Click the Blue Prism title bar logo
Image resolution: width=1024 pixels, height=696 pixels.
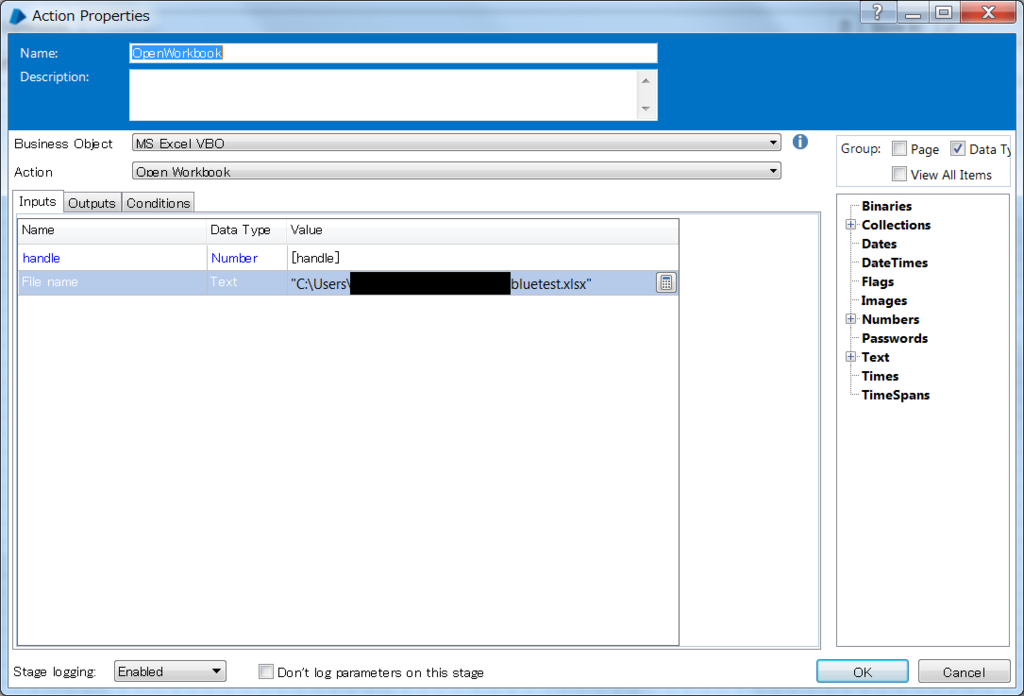point(18,16)
